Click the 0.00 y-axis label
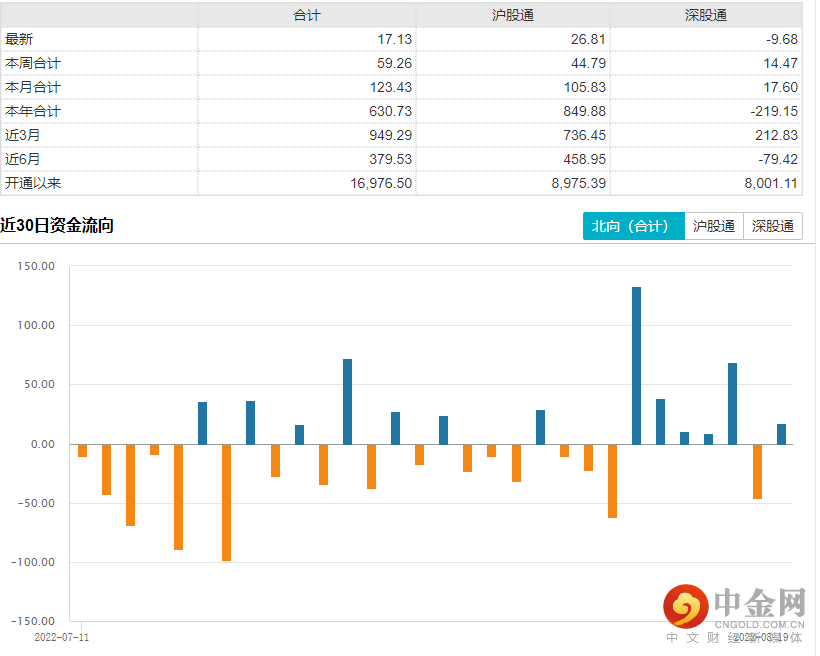The image size is (820, 656). (x=43, y=444)
